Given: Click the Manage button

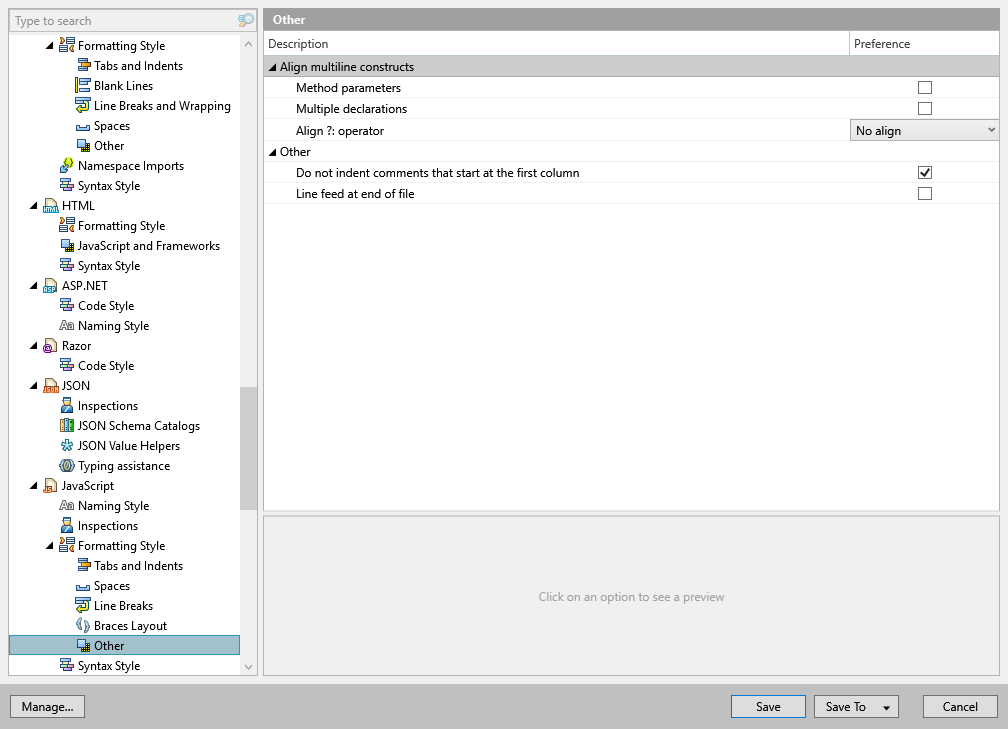Looking at the screenshot, I should coord(47,706).
